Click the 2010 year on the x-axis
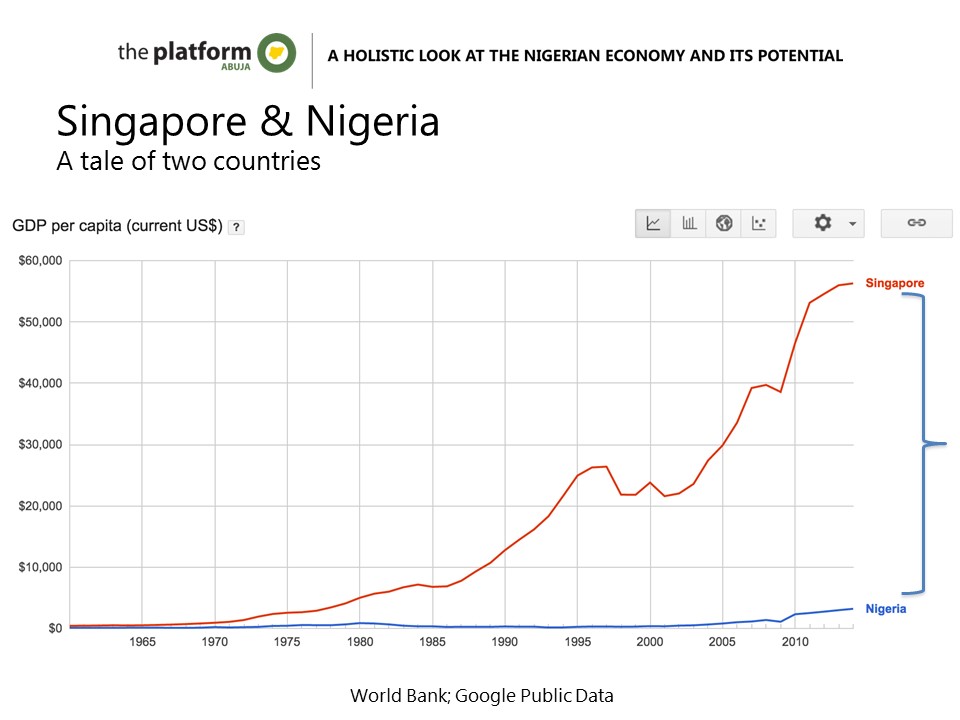 coord(795,640)
